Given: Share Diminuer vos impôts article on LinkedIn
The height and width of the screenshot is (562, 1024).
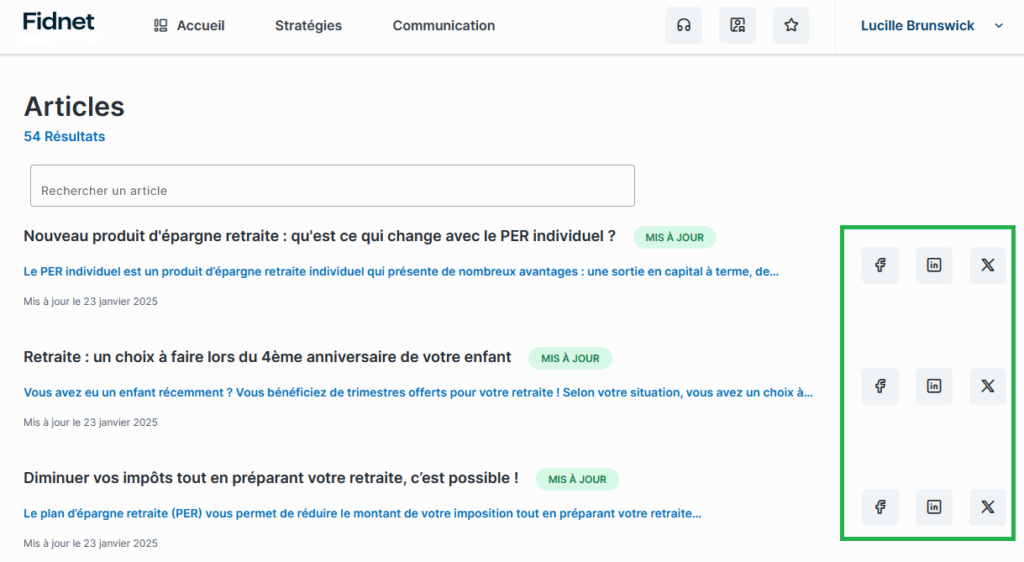Looking at the screenshot, I should 934,507.
